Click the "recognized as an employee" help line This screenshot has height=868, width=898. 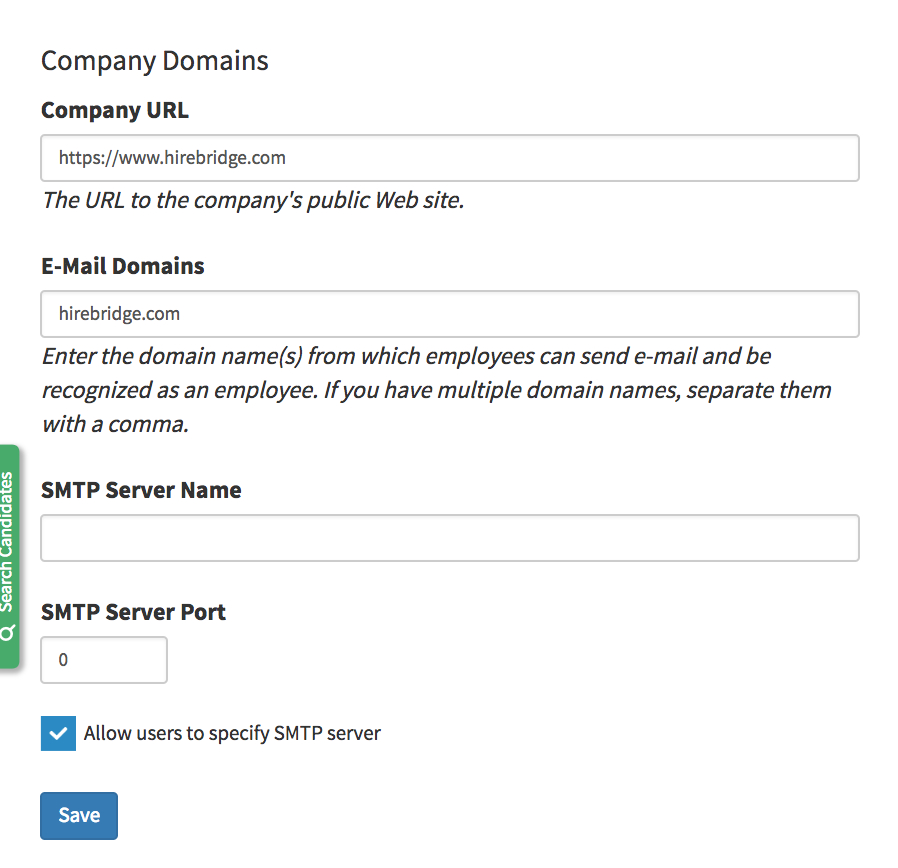click(x=436, y=390)
